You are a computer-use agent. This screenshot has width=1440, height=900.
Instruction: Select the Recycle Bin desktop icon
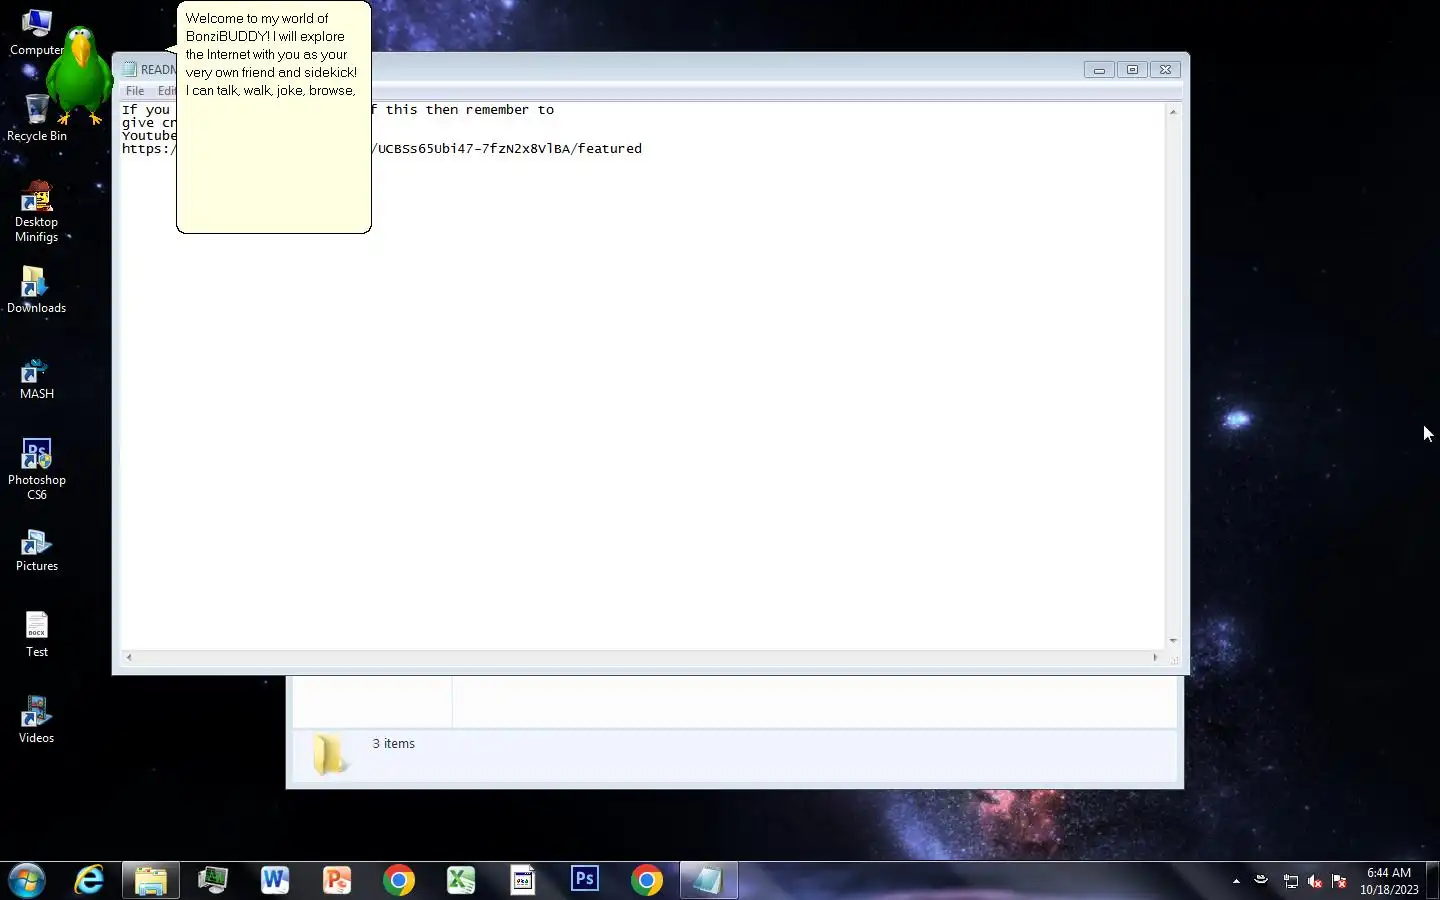point(37,118)
